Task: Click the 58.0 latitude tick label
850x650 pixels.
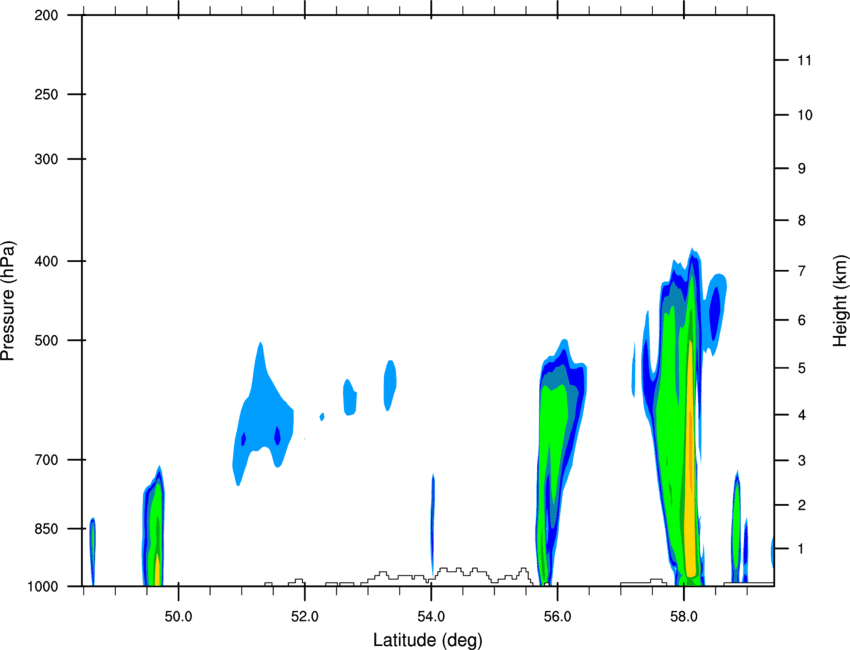Action: [x=684, y=617]
